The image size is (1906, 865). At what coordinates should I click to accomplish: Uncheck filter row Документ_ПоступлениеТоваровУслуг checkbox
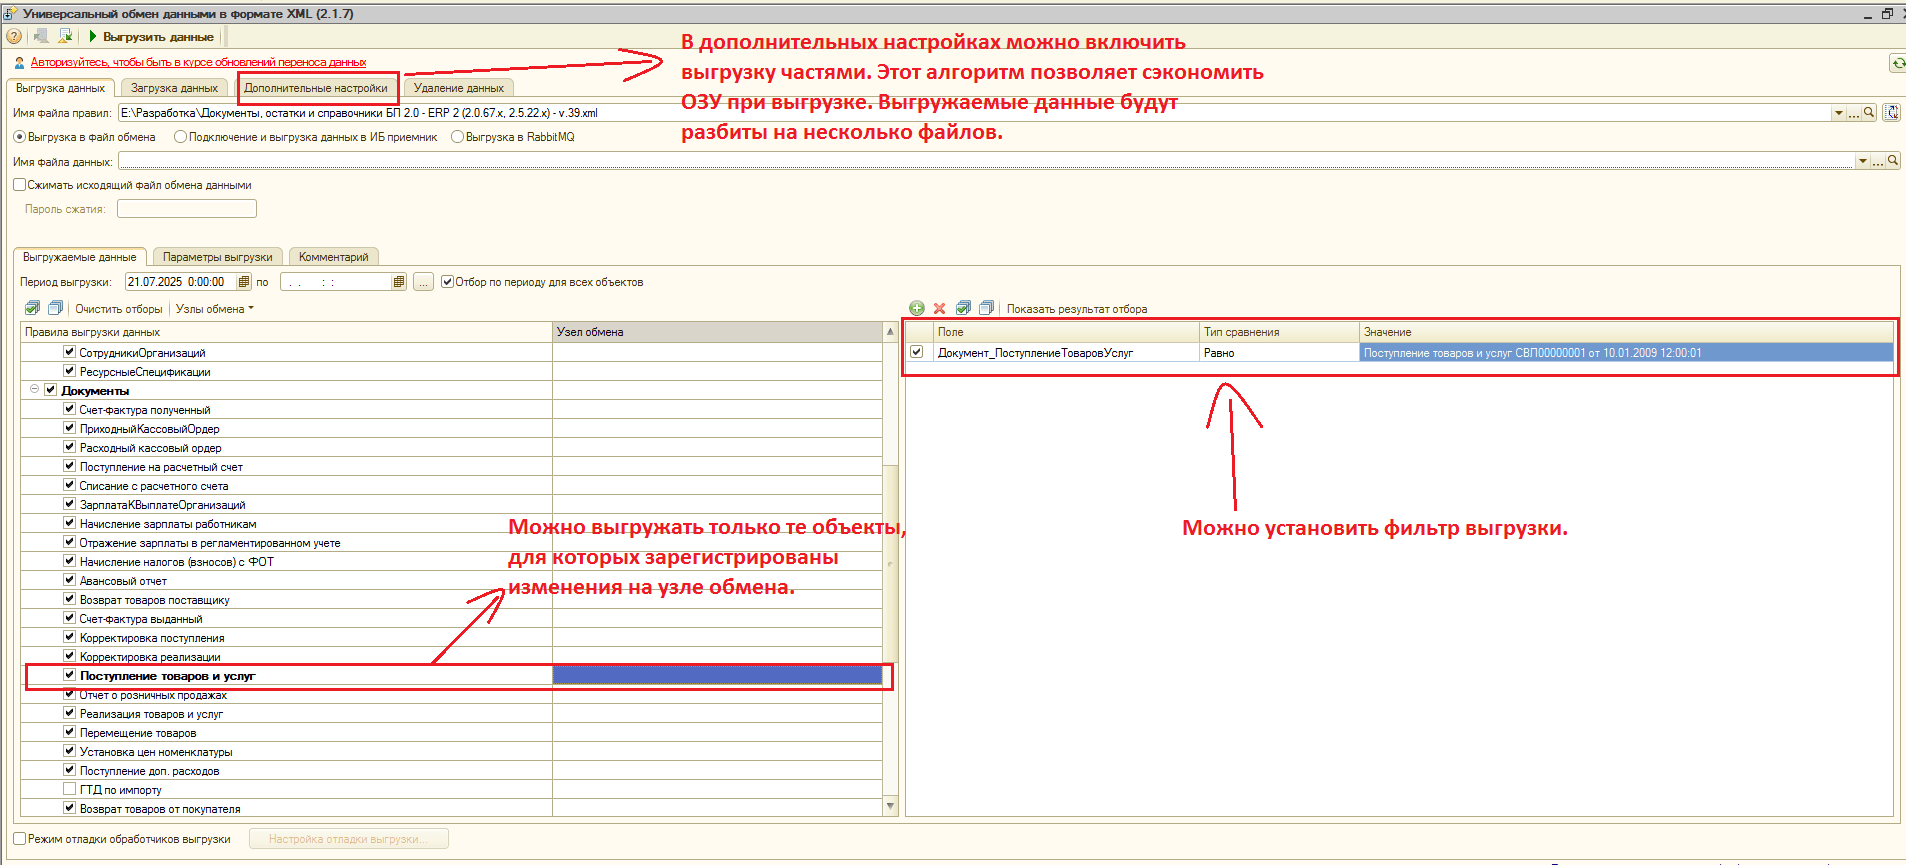pyautogui.click(x=916, y=352)
